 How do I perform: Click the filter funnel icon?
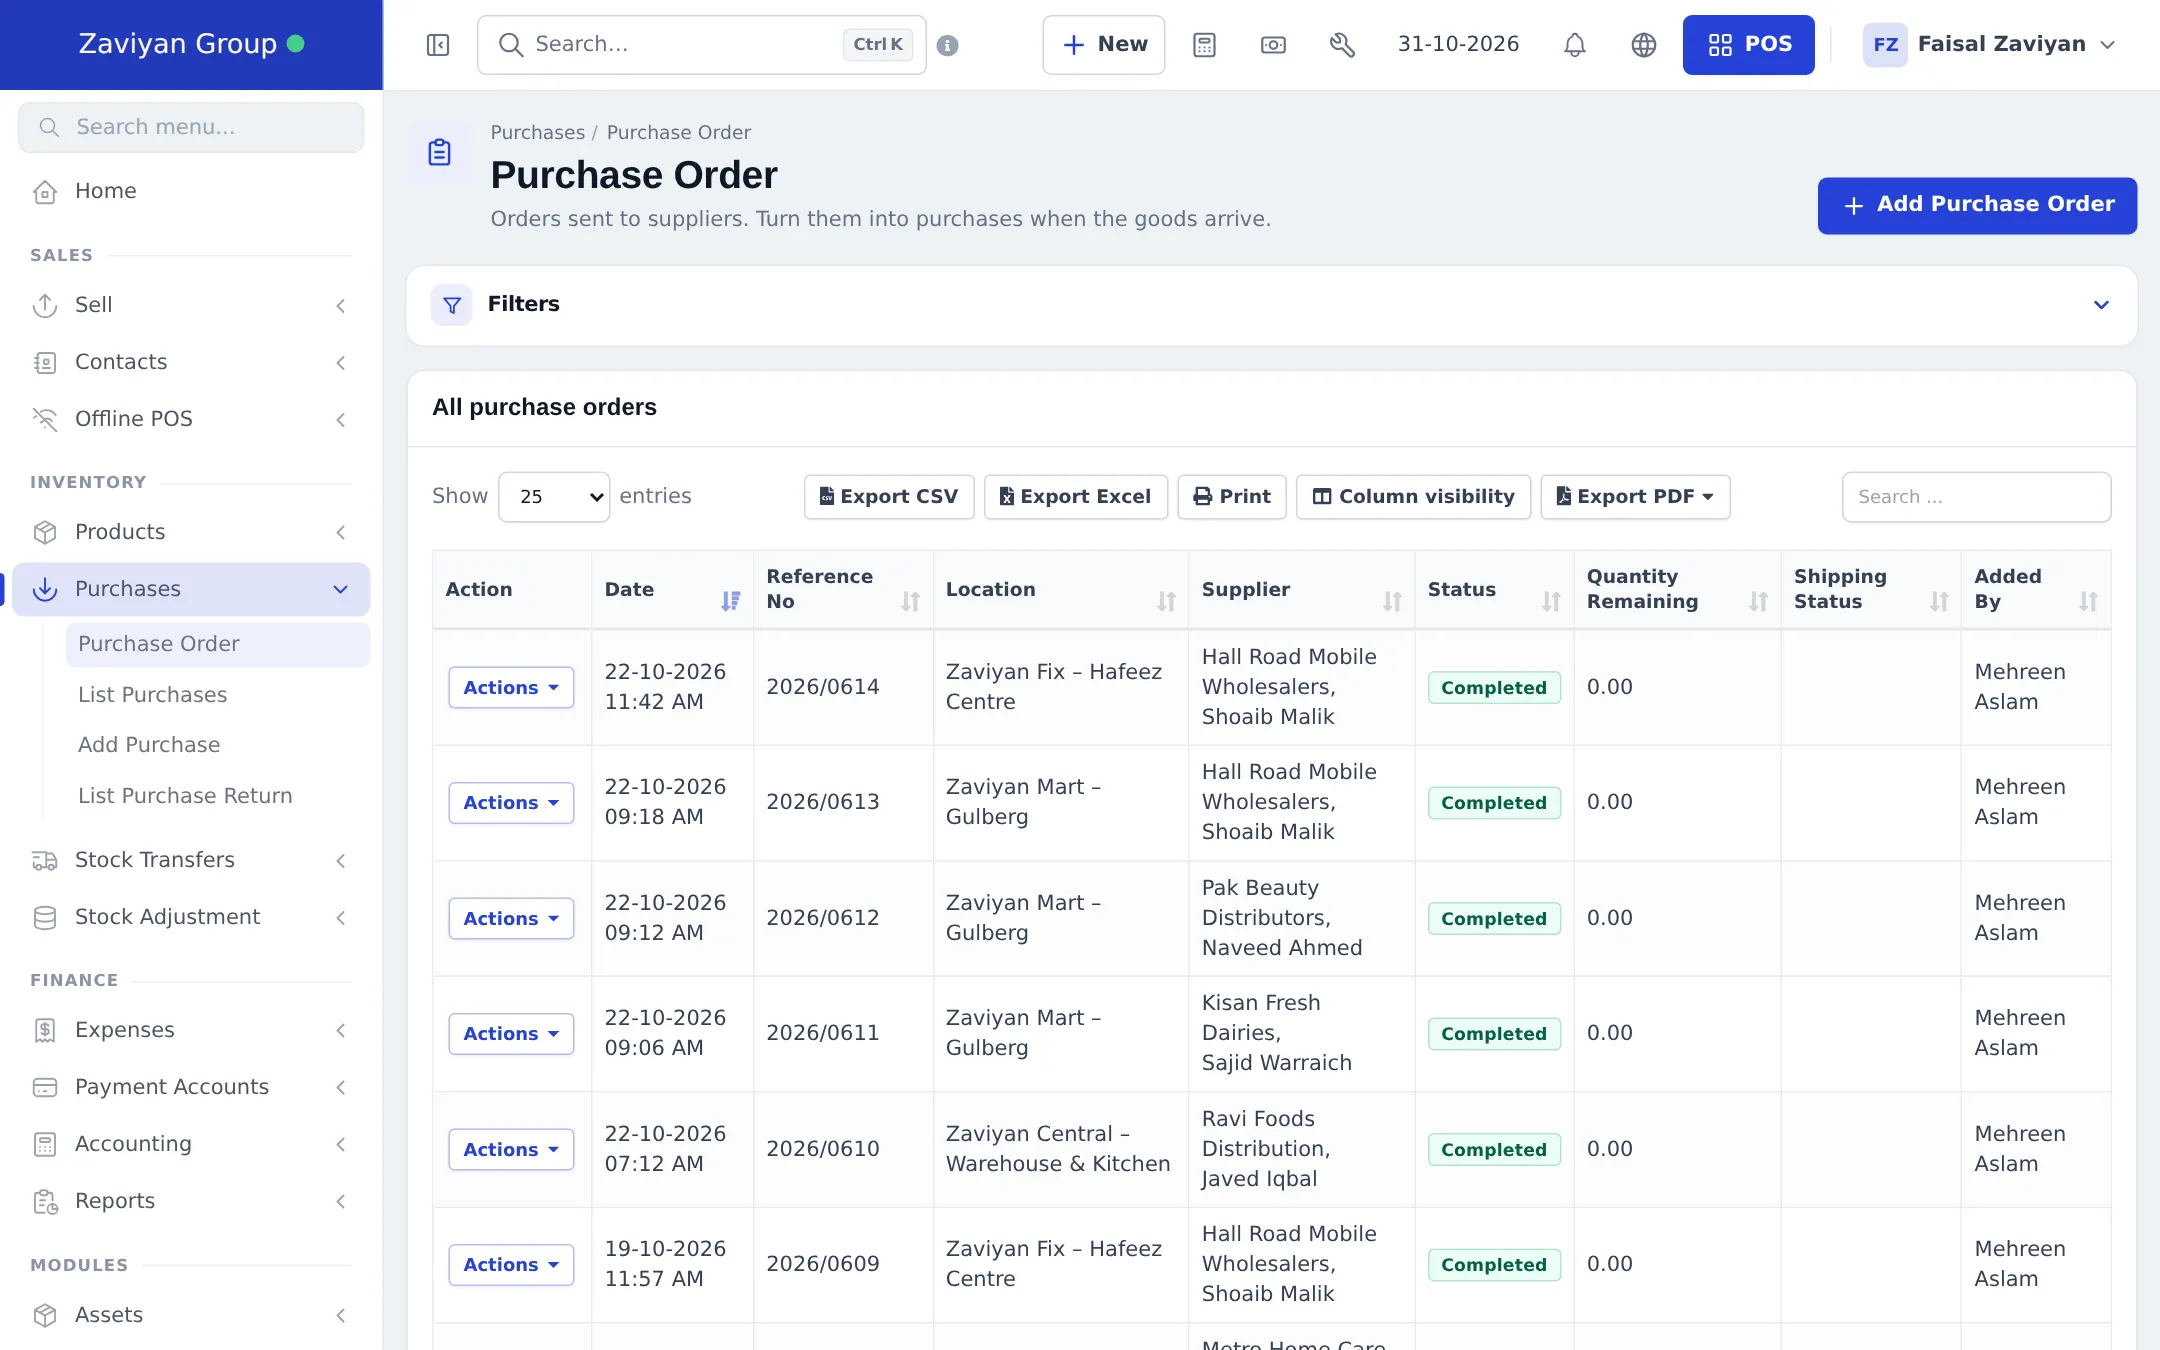tap(452, 305)
